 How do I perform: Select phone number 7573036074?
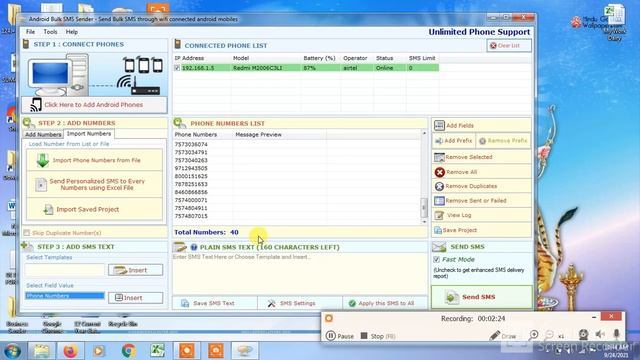[x=191, y=144]
